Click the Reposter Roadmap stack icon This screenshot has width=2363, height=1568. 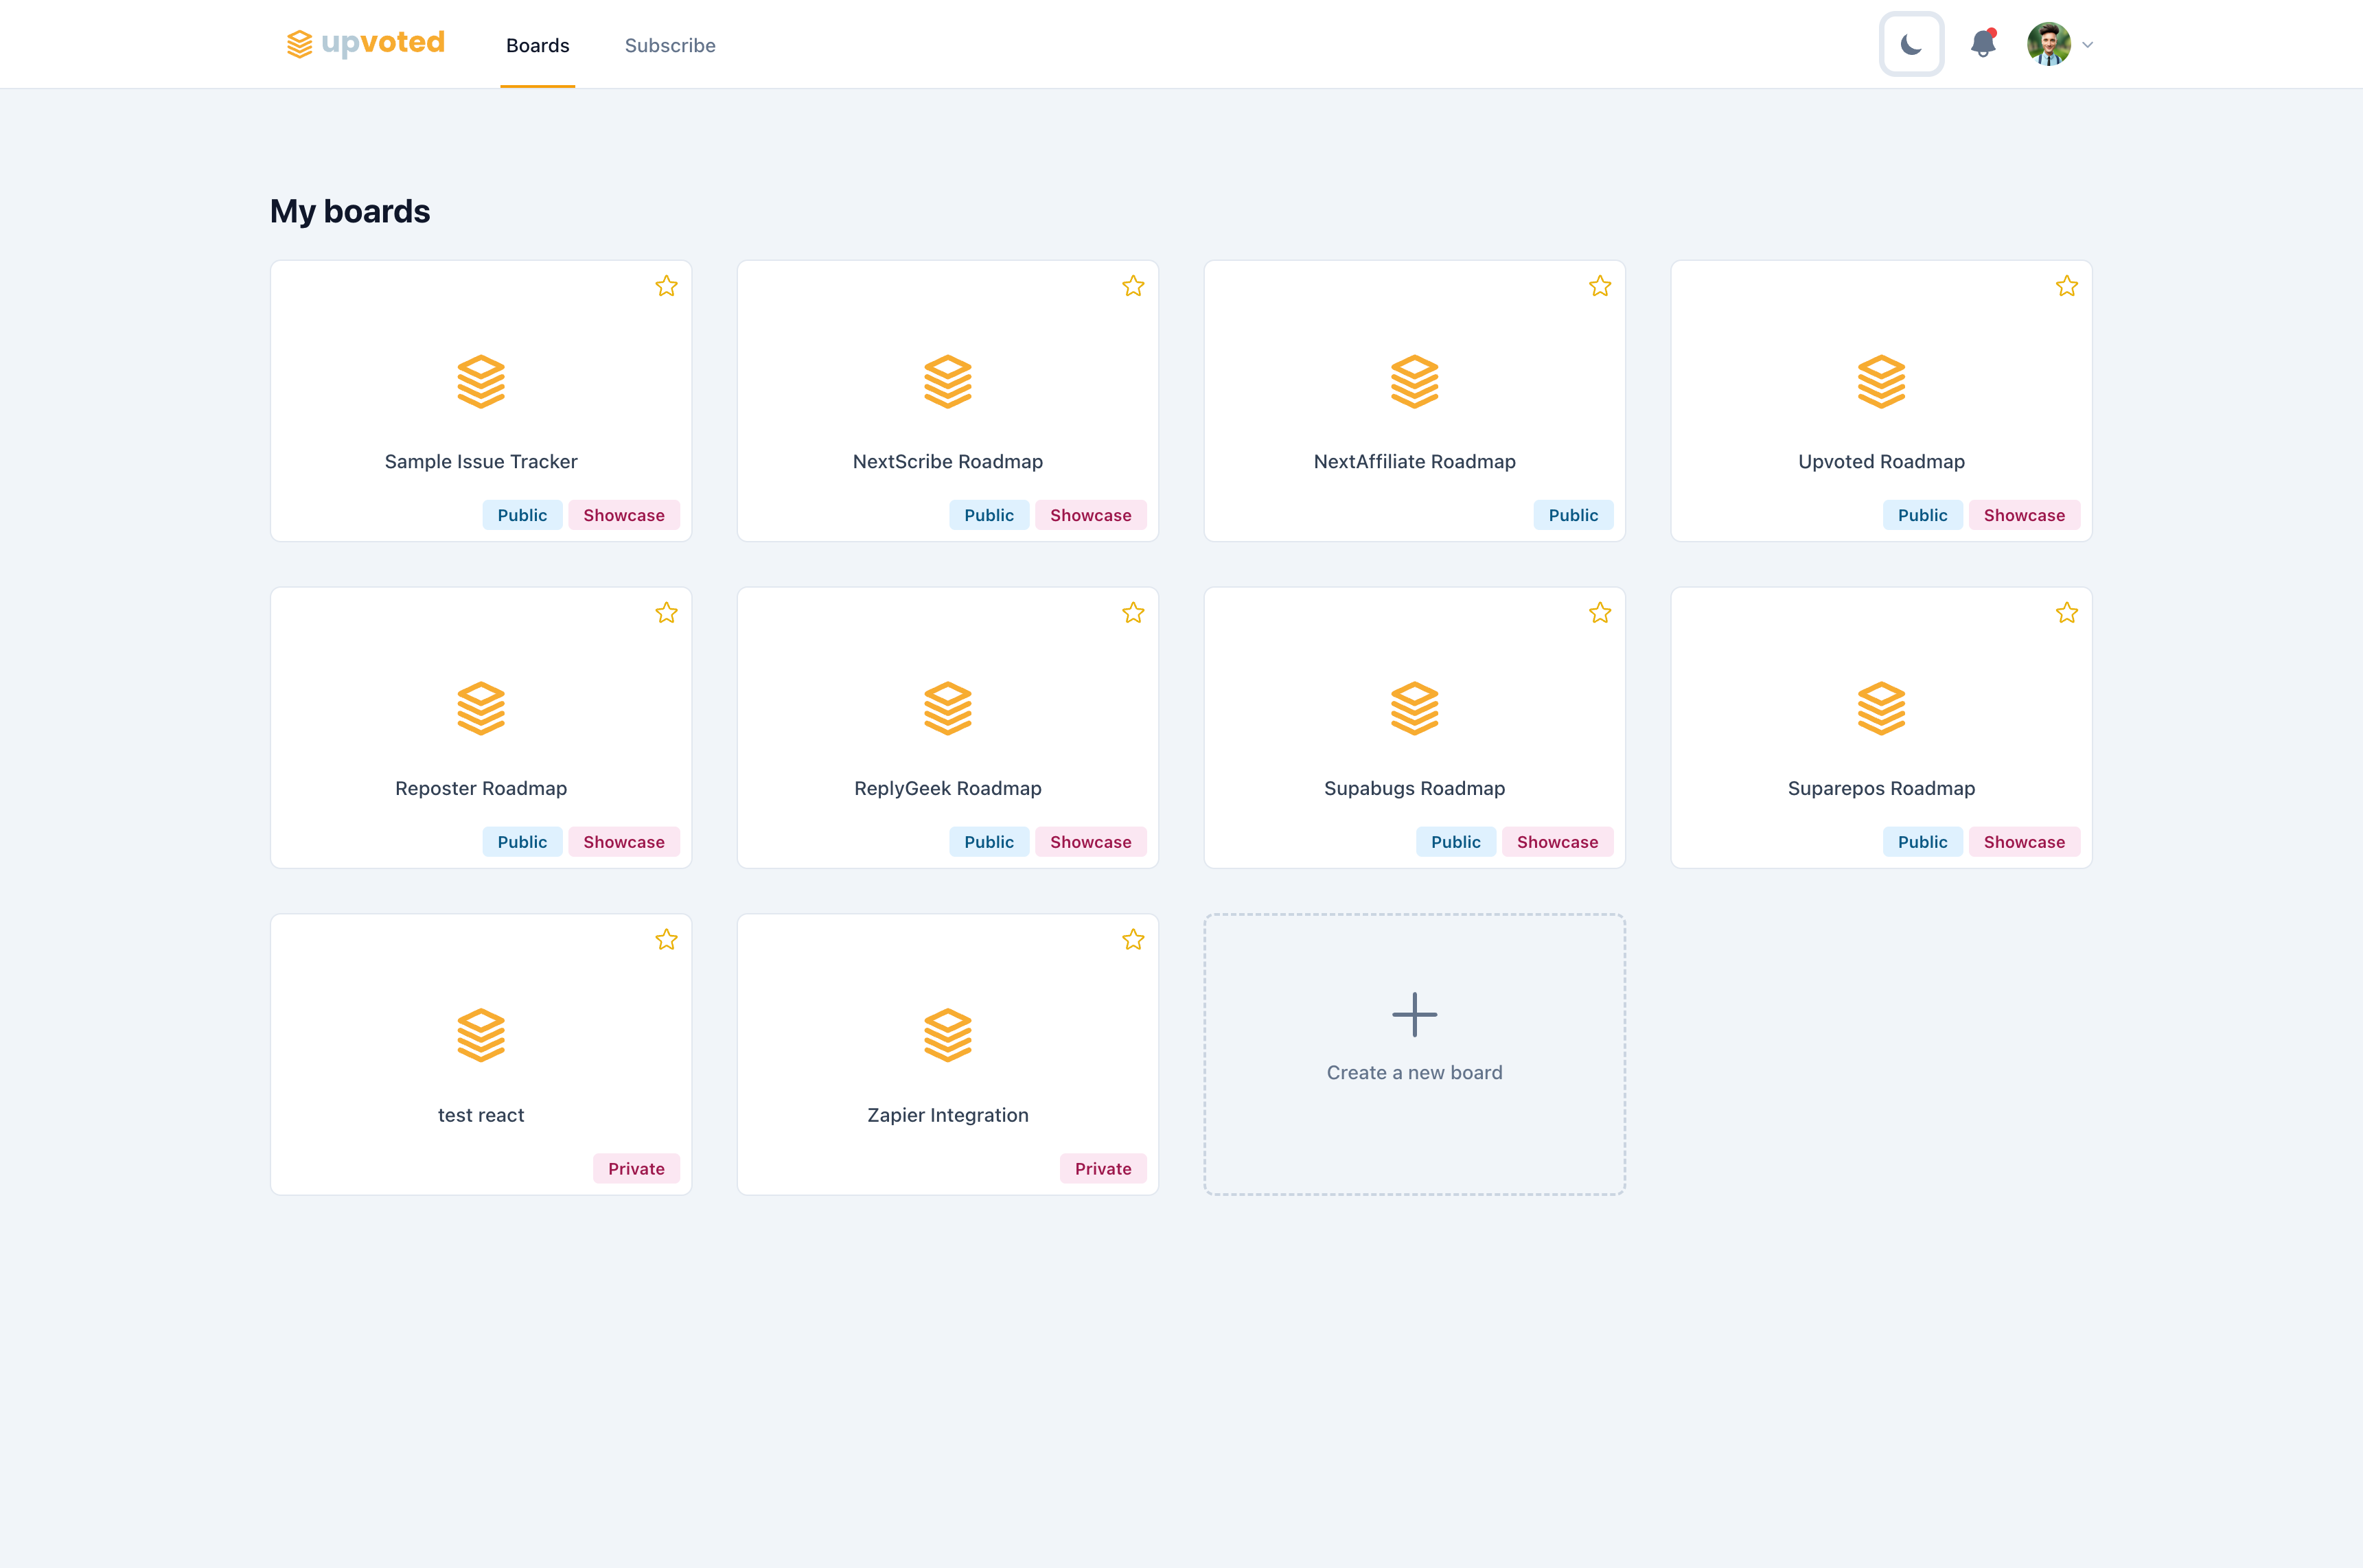481,708
